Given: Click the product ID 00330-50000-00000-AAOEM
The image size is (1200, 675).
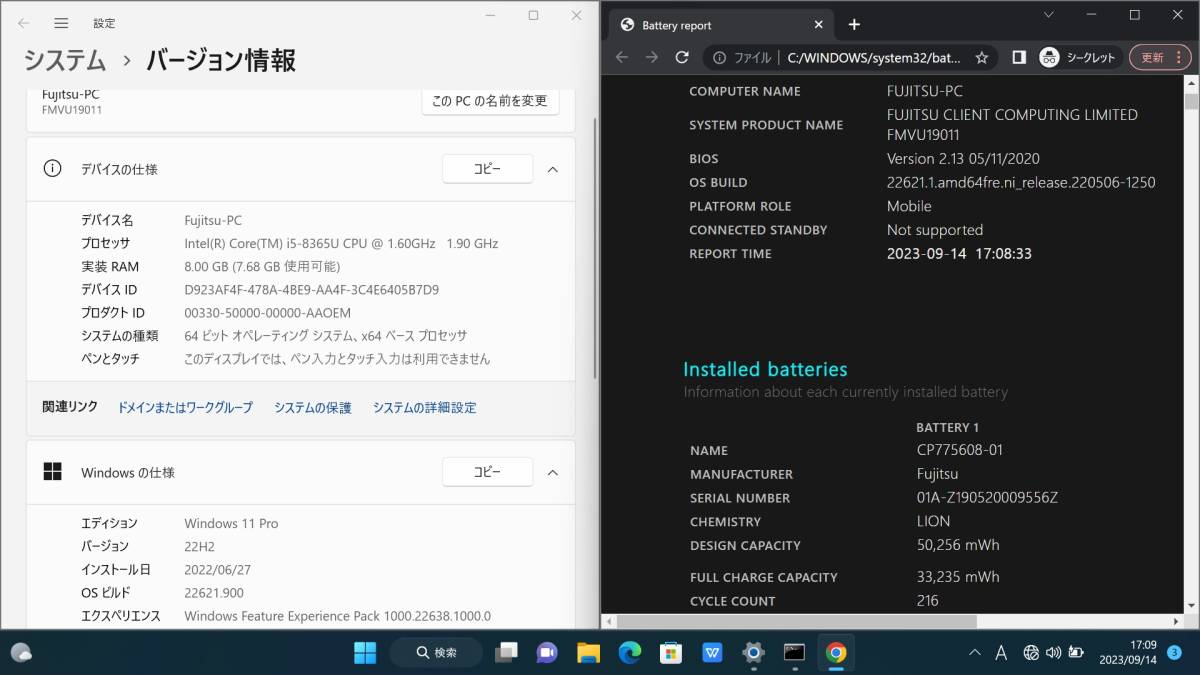Looking at the screenshot, I should 267,313.
